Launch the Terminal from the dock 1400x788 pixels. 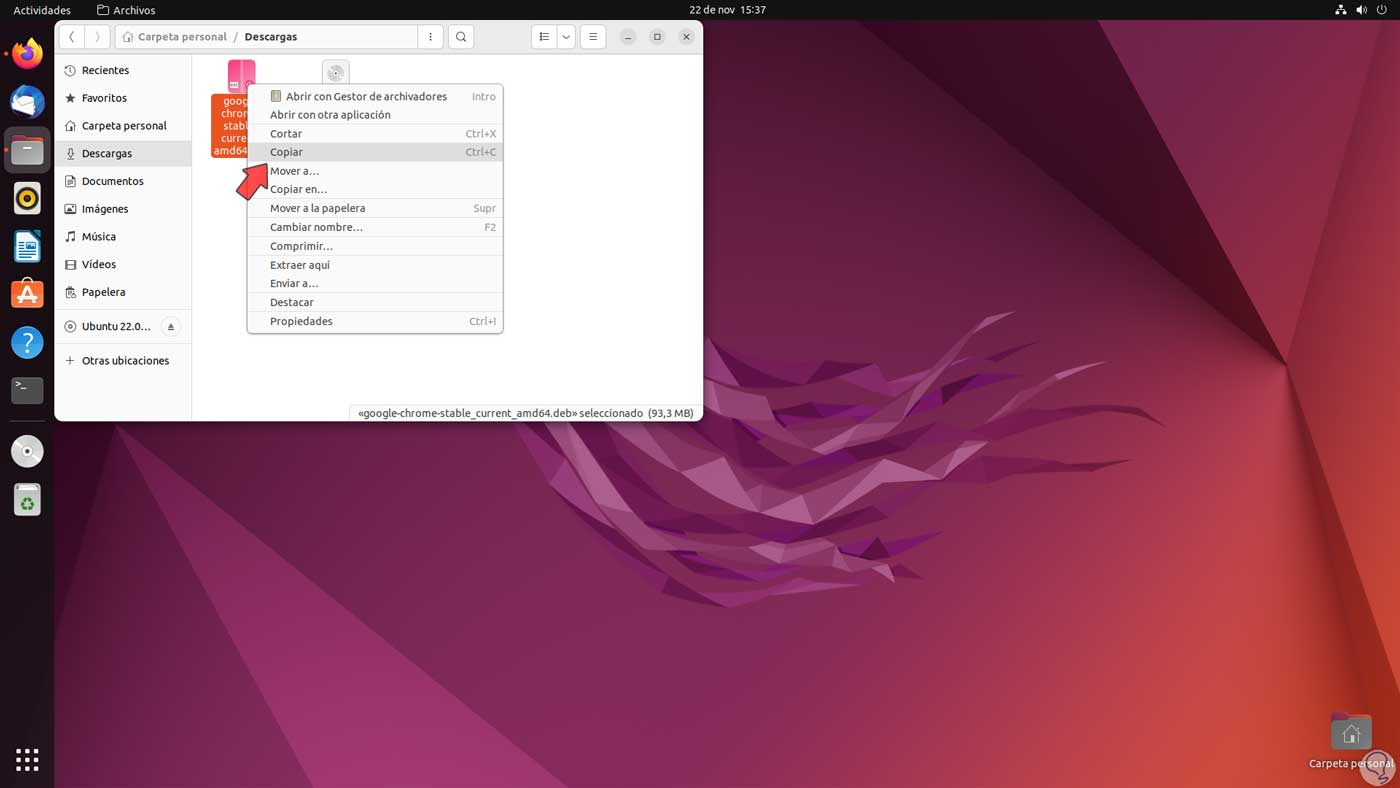pos(26,390)
